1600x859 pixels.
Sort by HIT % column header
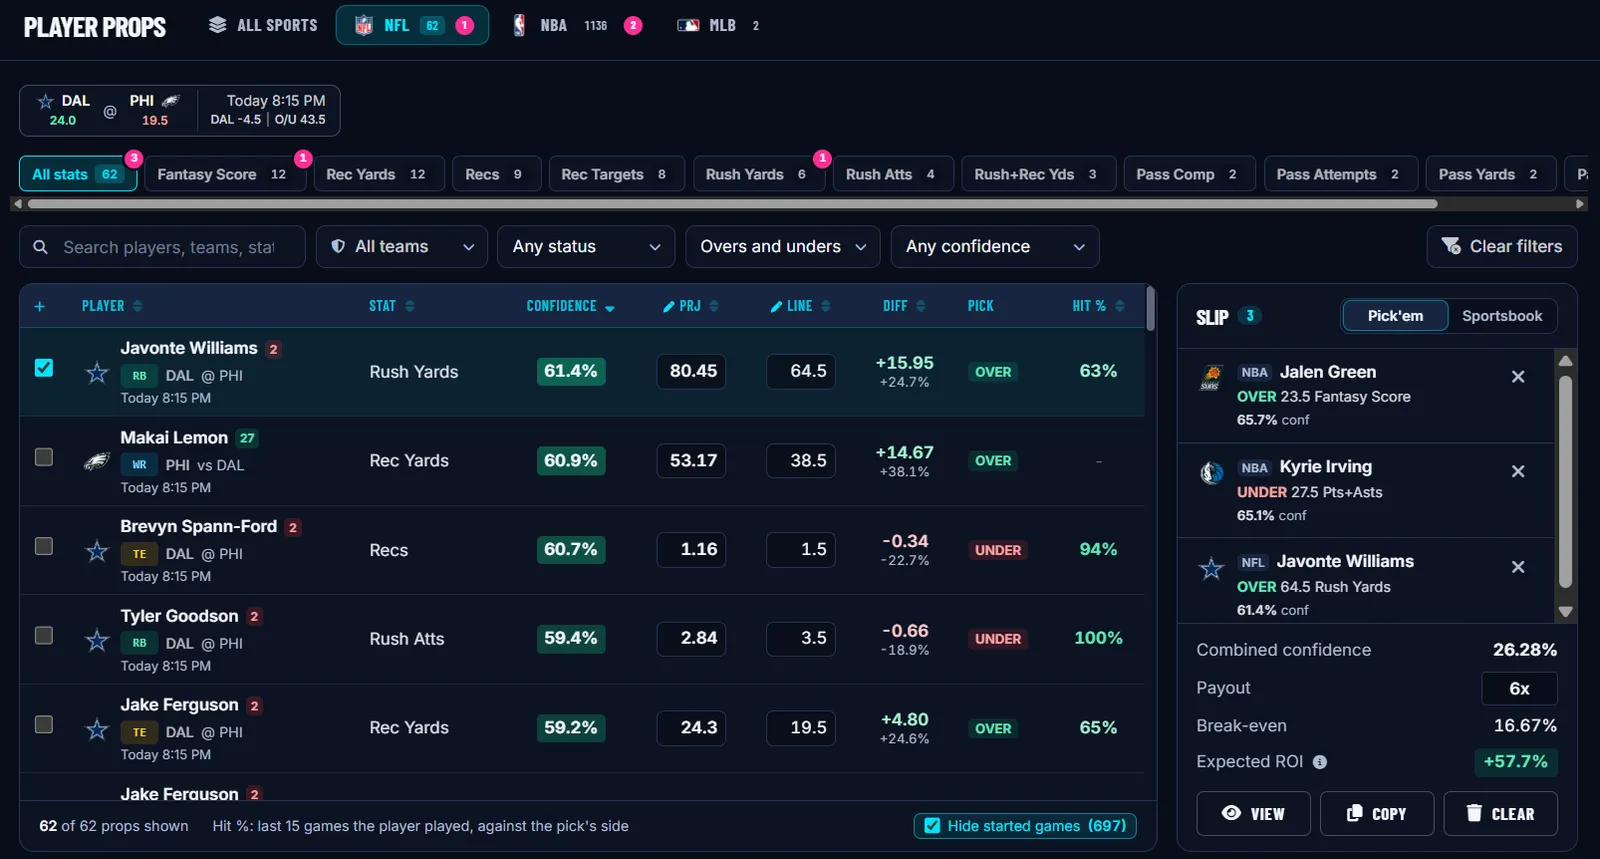[1098, 306]
